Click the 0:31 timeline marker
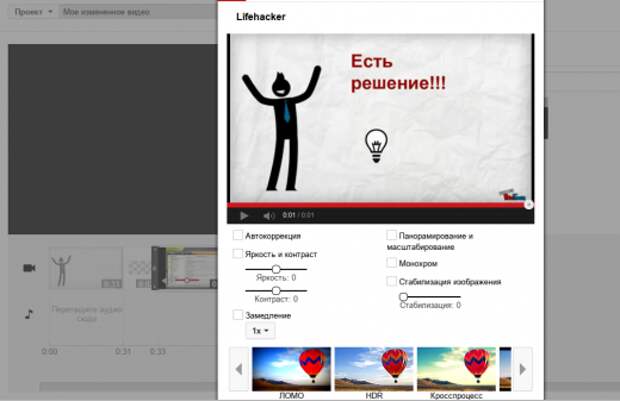 (123, 351)
